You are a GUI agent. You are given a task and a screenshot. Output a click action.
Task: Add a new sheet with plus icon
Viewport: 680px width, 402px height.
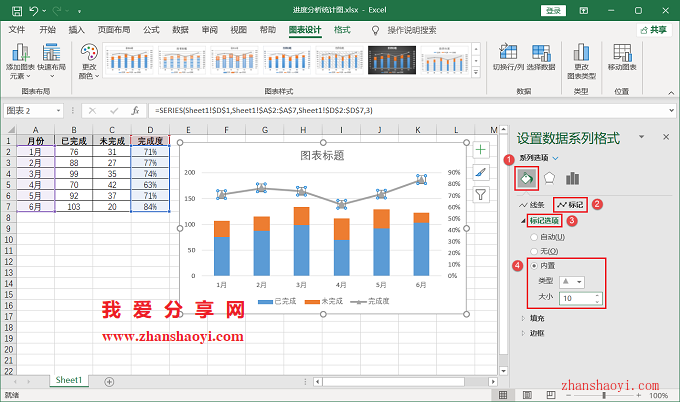(x=109, y=382)
